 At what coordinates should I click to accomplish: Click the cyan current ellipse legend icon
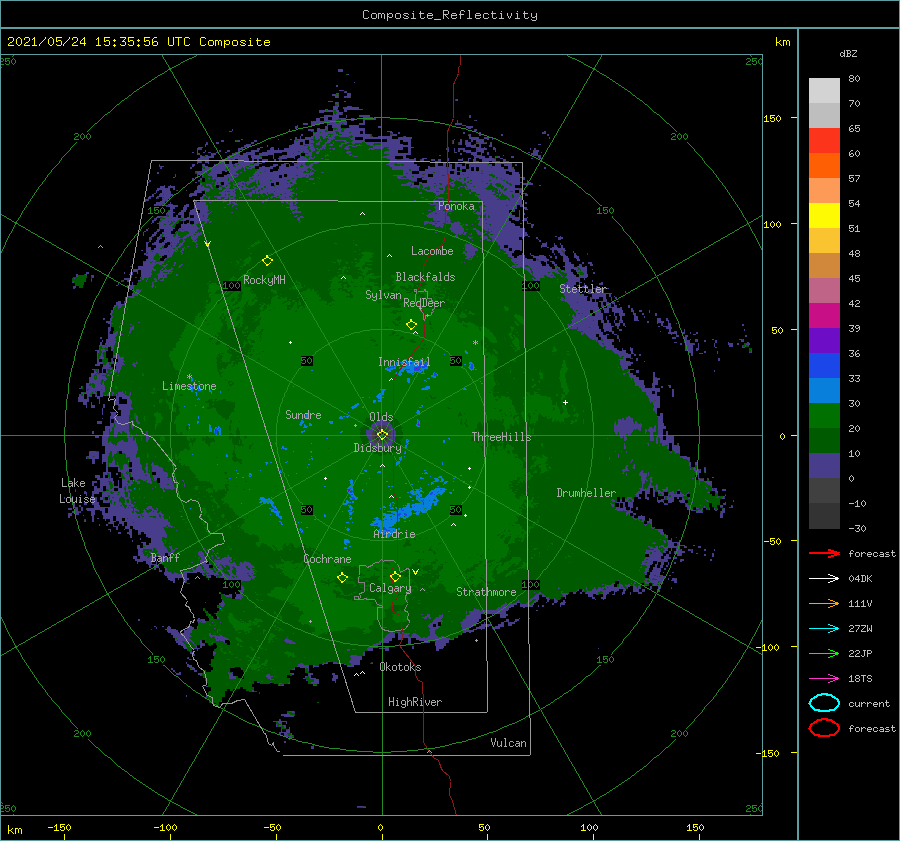click(x=824, y=703)
